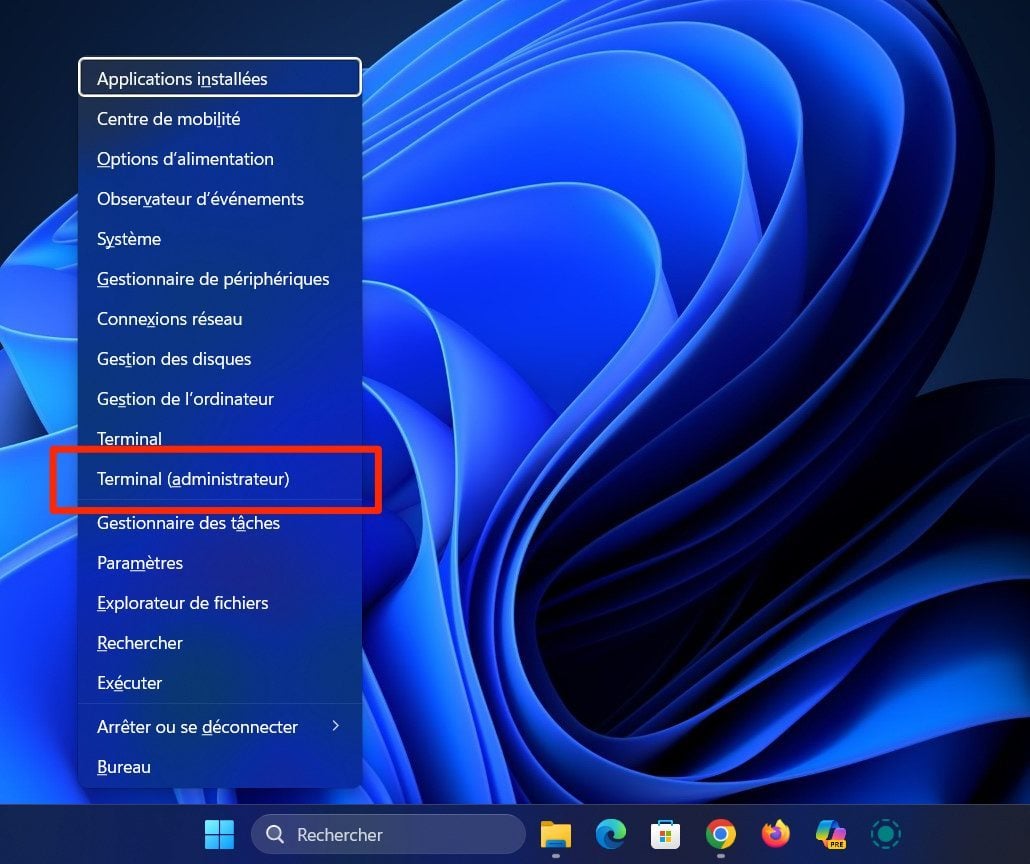Screen dimensions: 1030x864
Task: Open Options d'alimentation
Action: pos(219,159)
